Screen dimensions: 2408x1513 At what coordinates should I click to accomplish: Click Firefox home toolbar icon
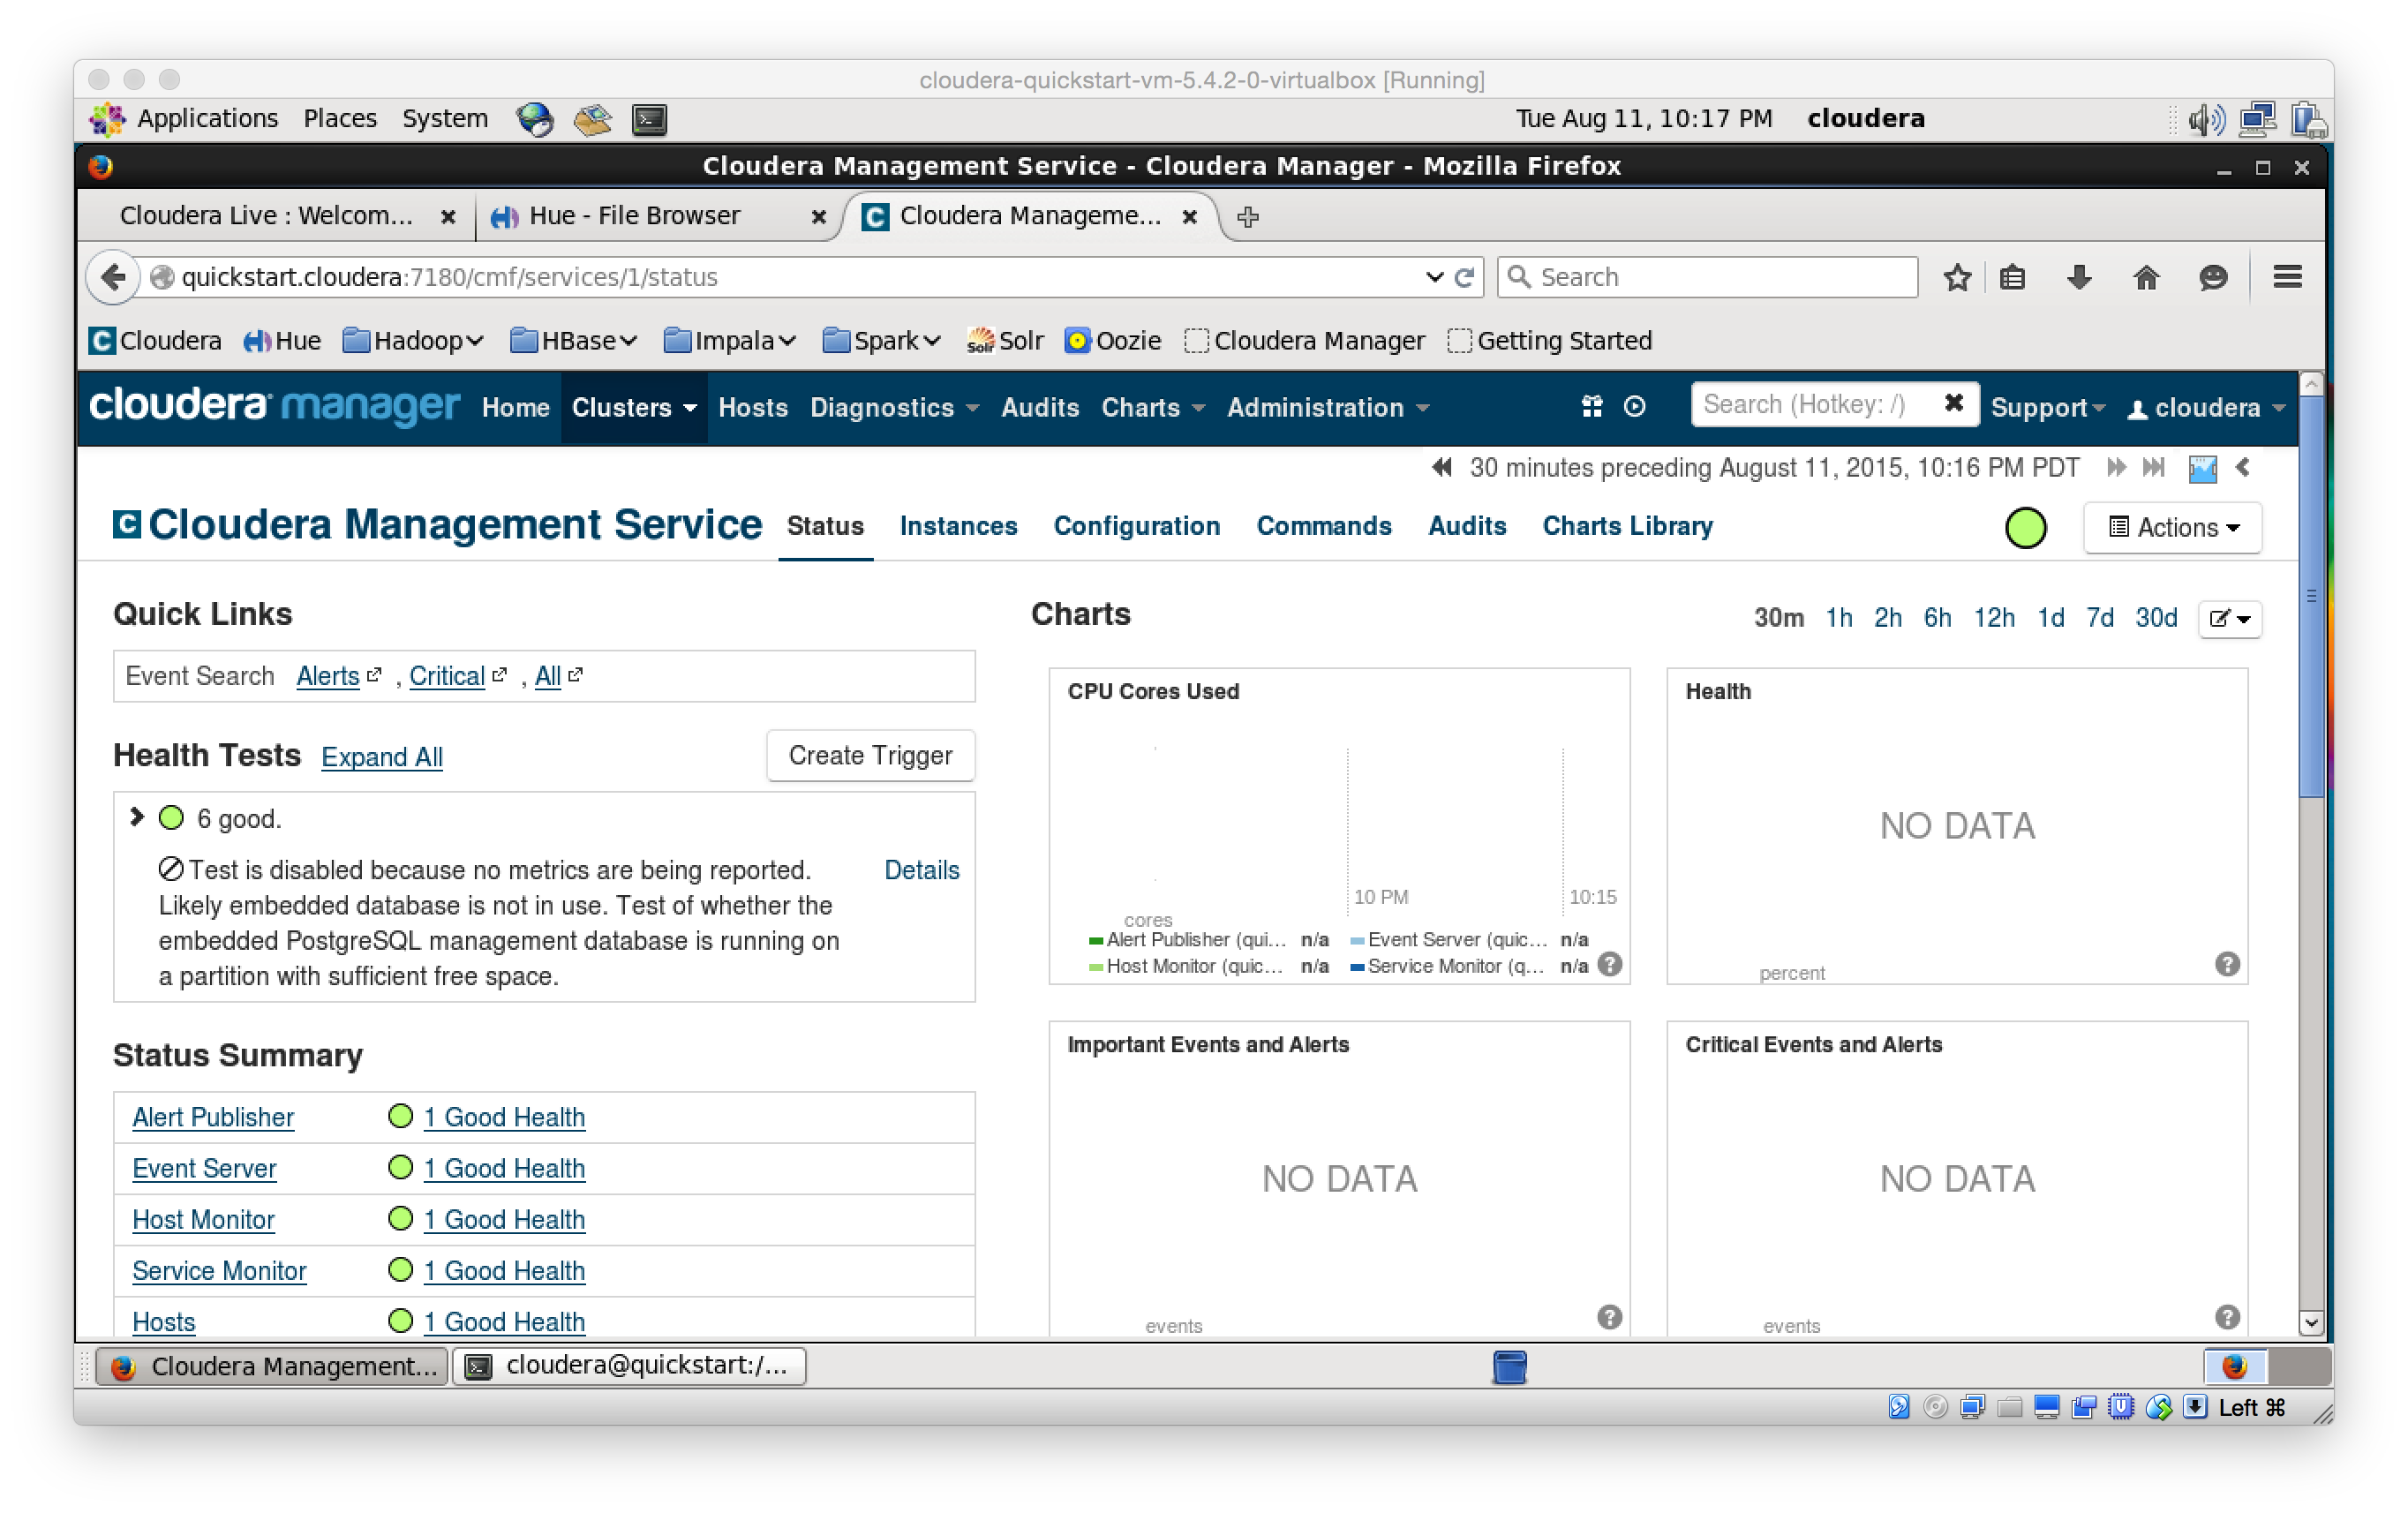(x=2146, y=277)
